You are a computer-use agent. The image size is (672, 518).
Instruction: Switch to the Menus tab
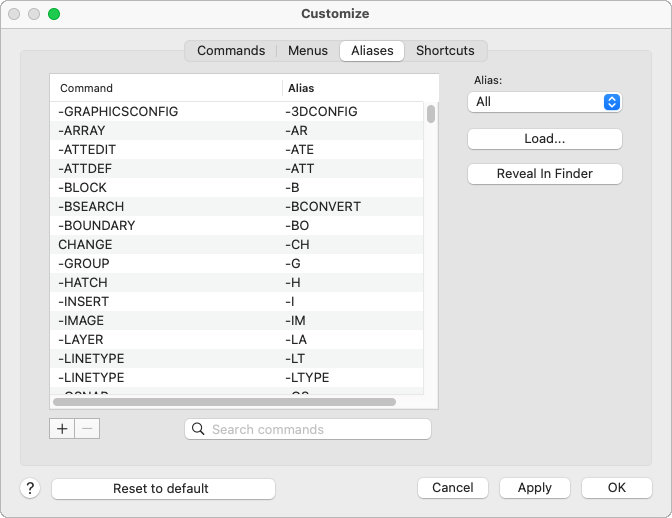coord(308,51)
